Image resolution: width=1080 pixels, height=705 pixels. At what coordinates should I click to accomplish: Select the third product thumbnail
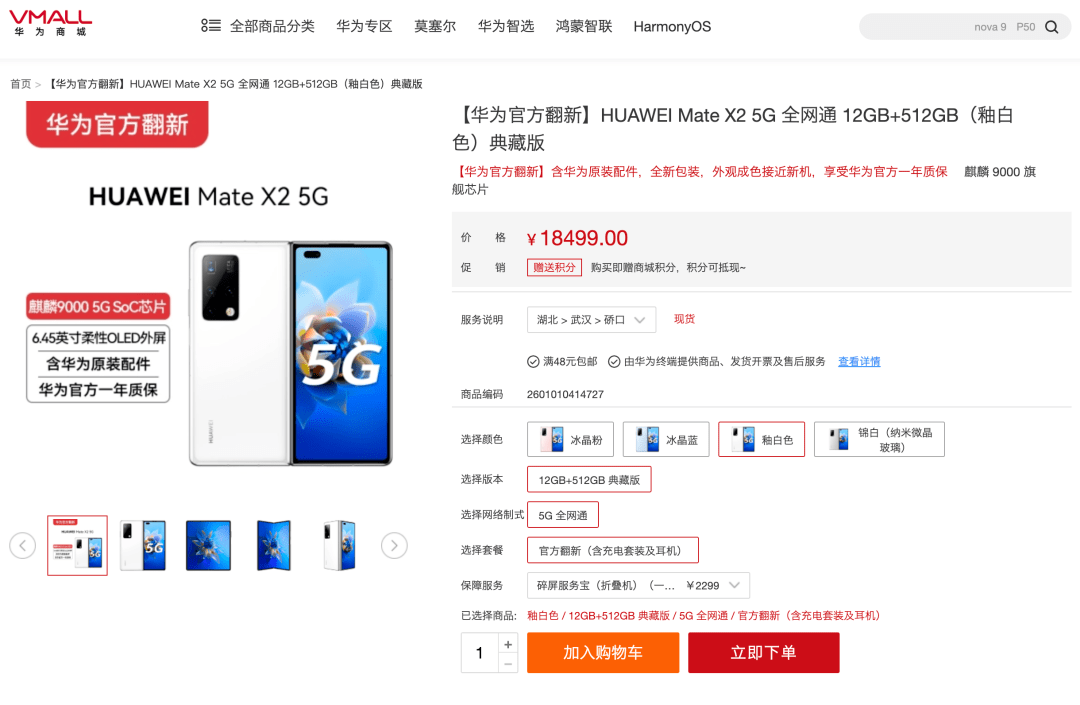click(208, 545)
